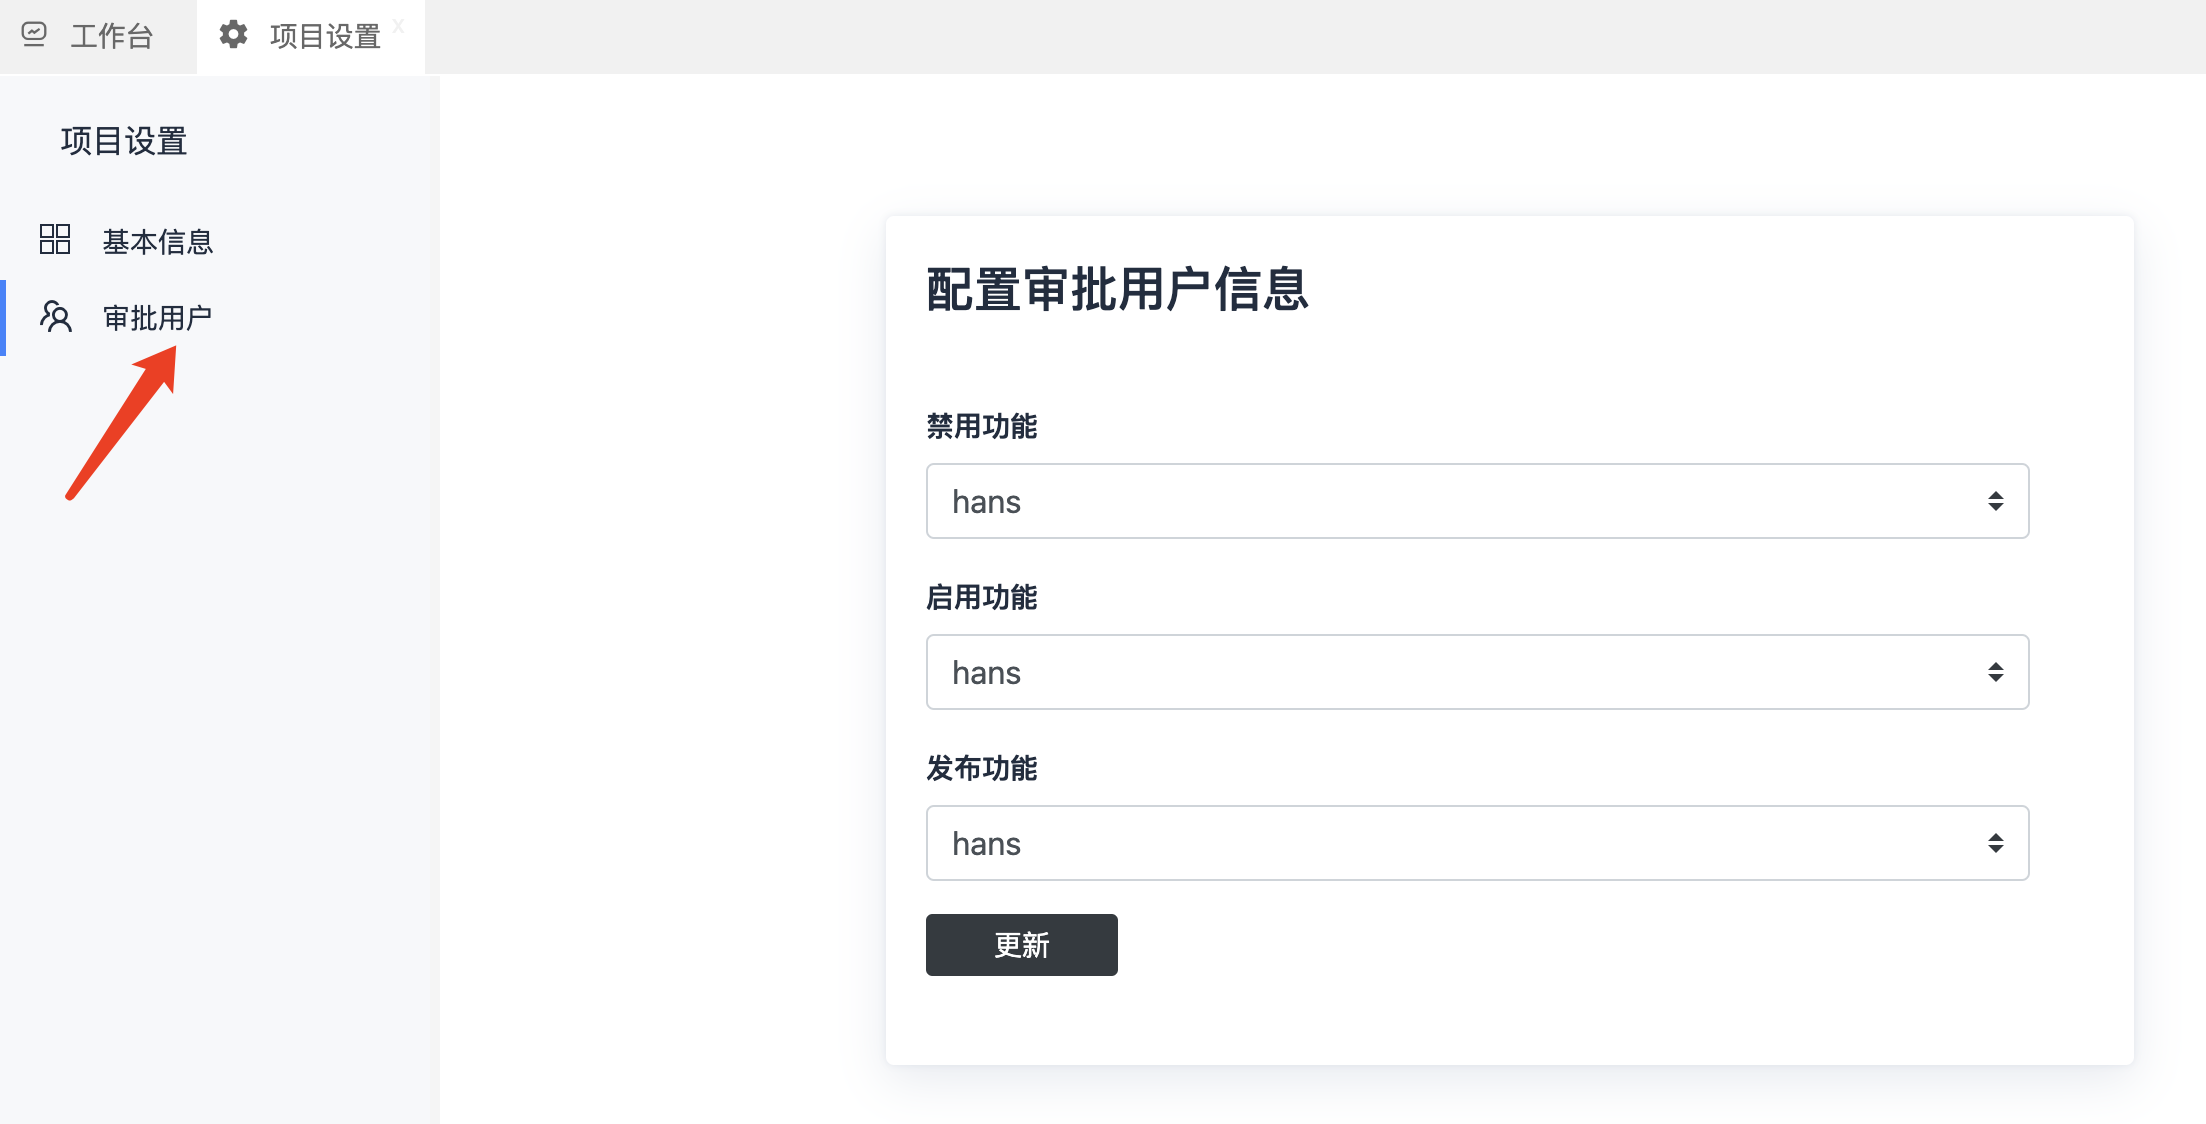Click the 工作台 workbench icon
2206x1124 pixels.
pyautogui.click(x=34, y=35)
